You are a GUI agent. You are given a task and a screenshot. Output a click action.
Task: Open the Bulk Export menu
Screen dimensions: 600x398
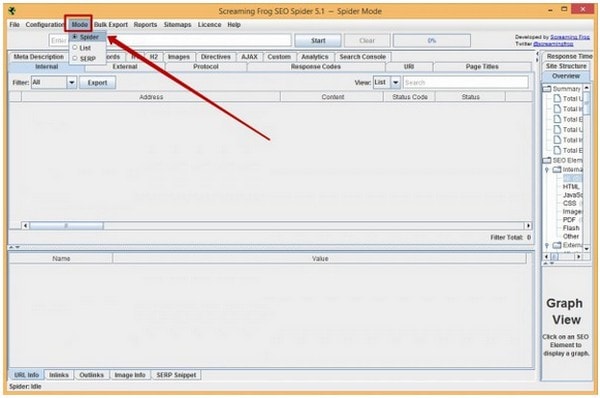tap(111, 24)
